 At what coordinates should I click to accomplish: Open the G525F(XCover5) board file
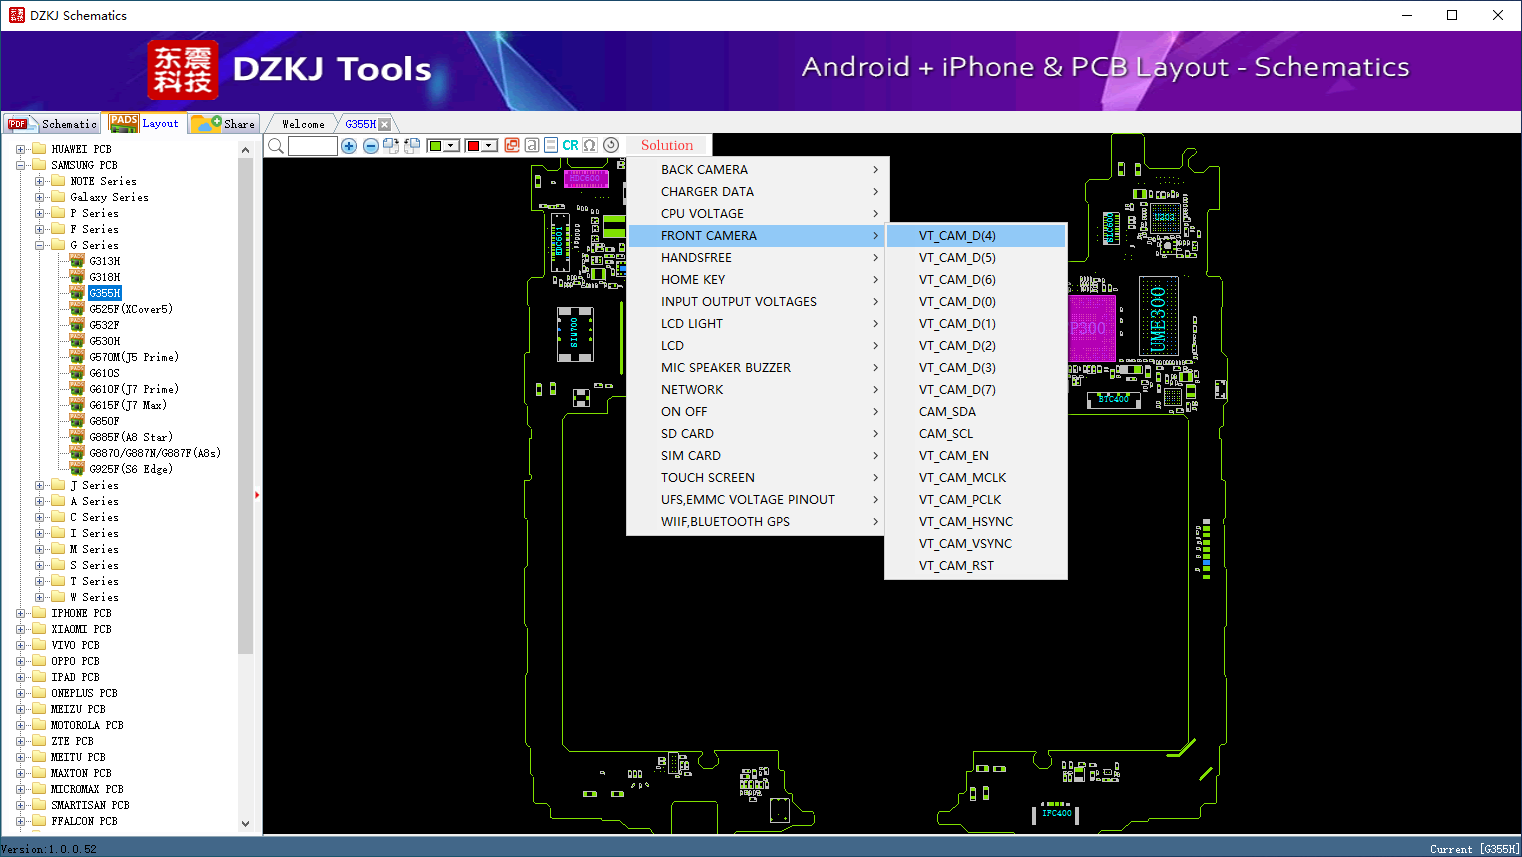click(x=131, y=309)
